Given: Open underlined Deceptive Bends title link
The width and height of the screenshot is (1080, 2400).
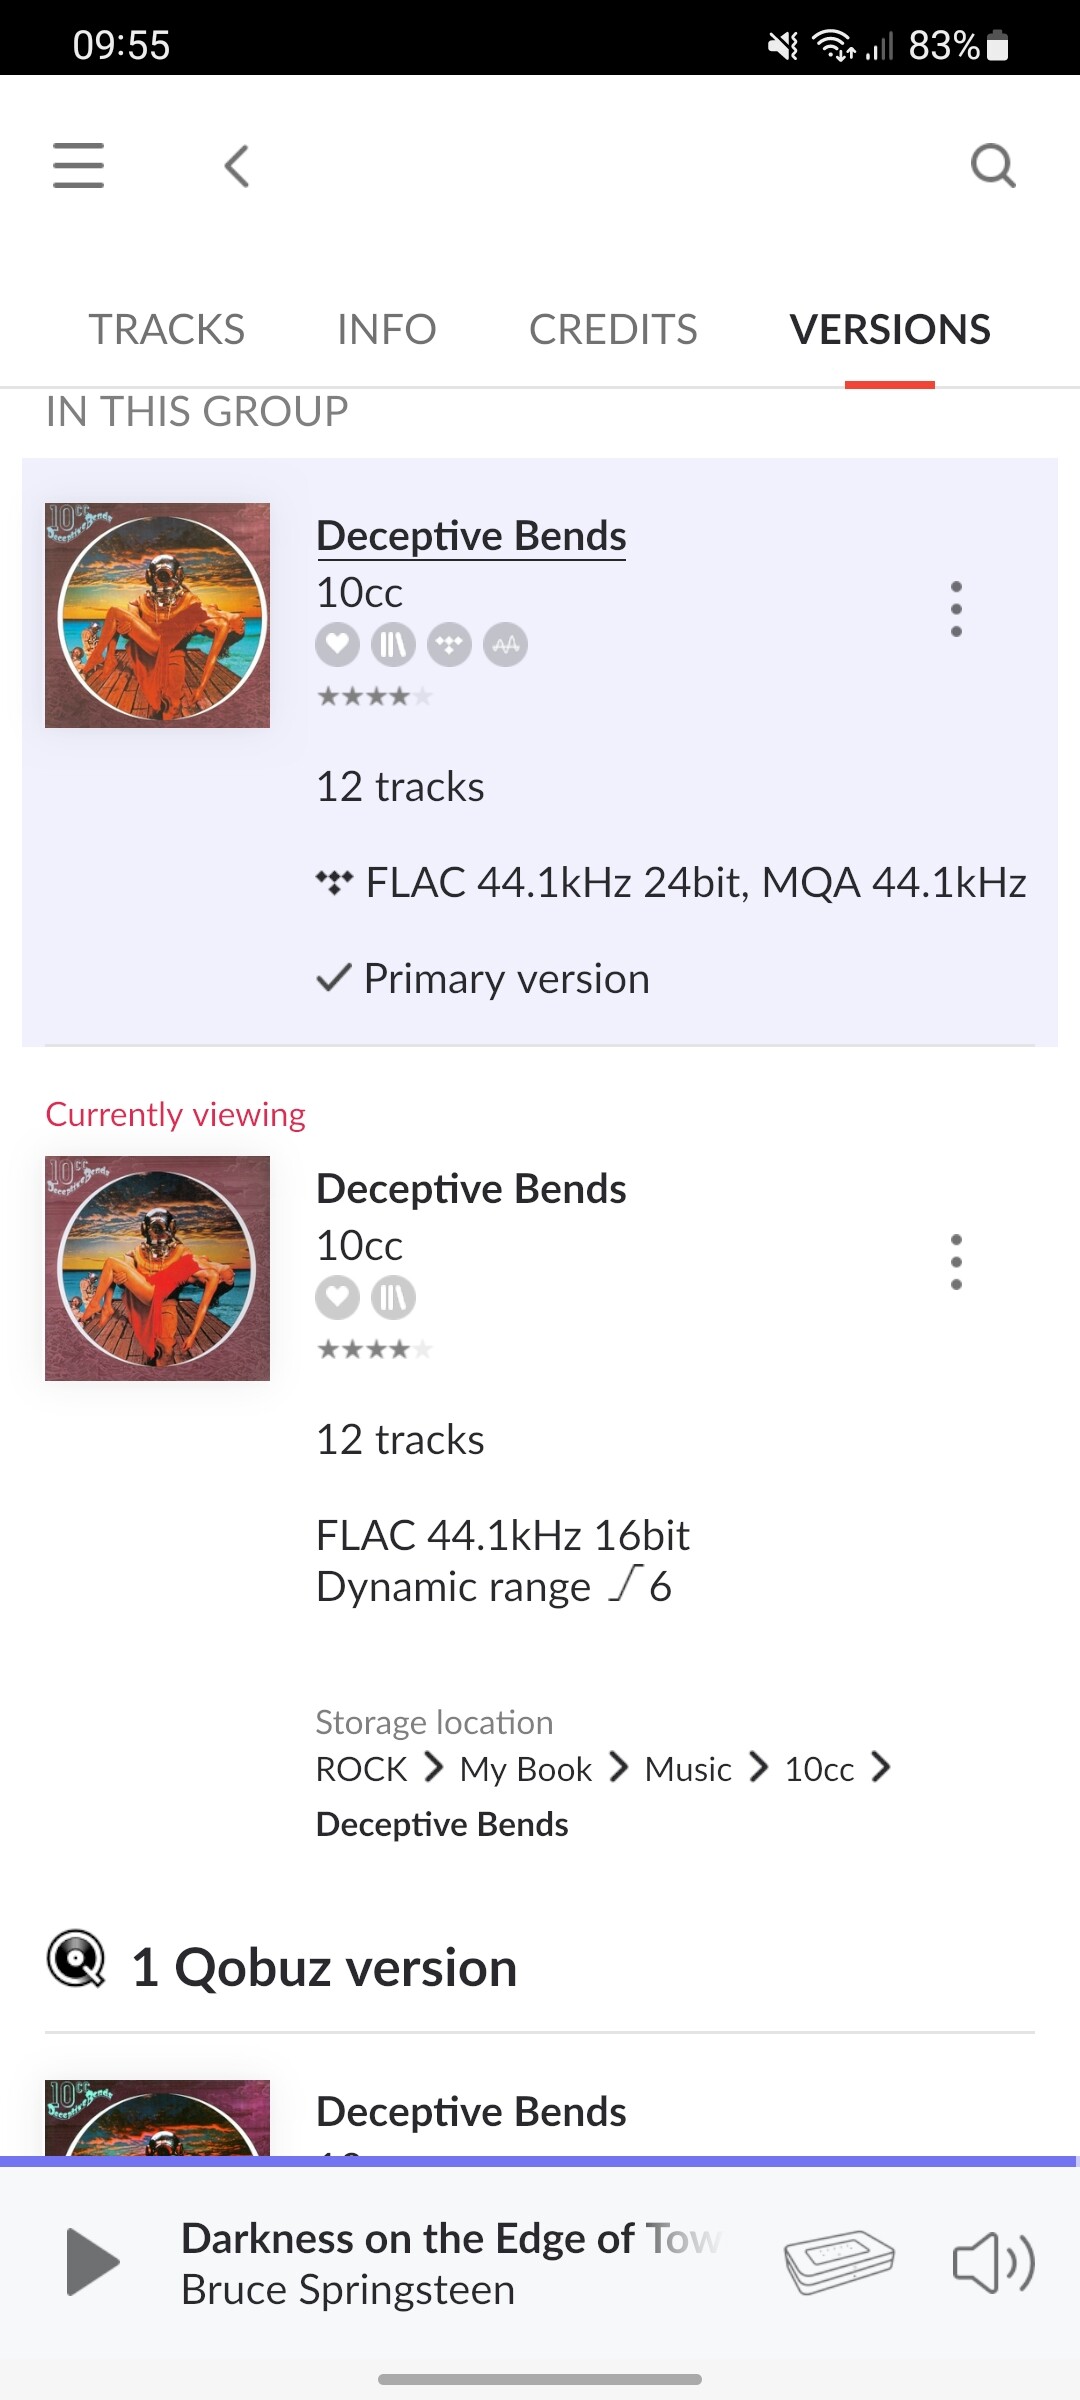Looking at the screenshot, I should (x=471, y=536).
